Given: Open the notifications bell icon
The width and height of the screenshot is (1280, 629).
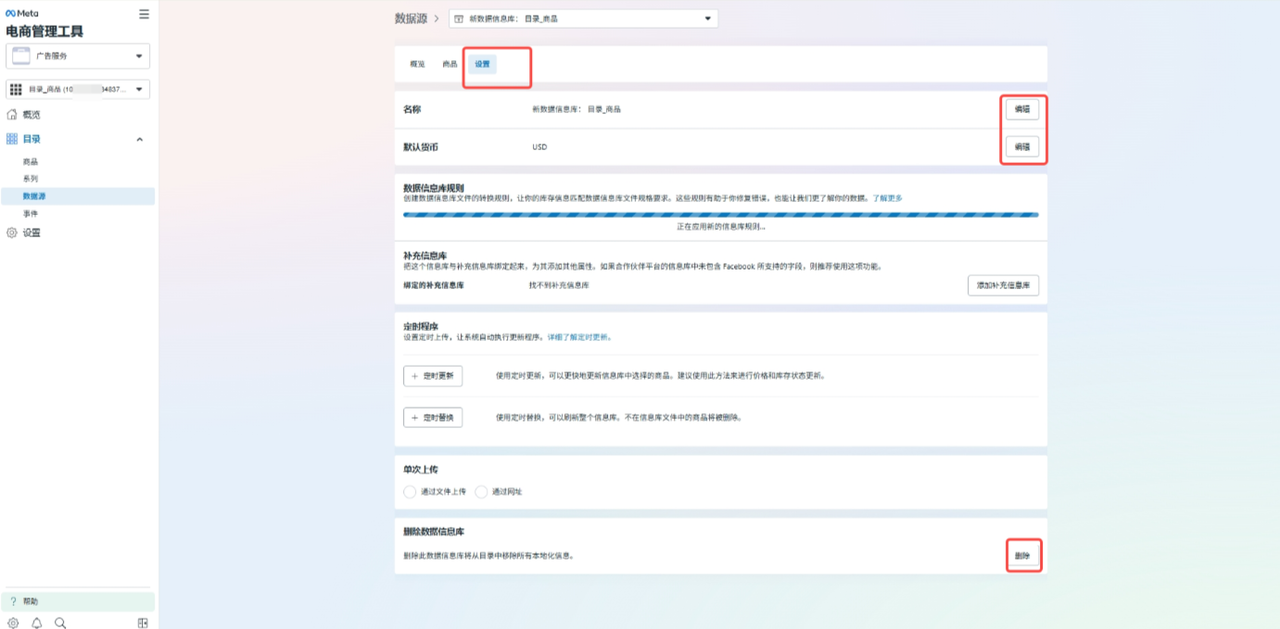Looking at the screenshot, I should click(37, 623).
